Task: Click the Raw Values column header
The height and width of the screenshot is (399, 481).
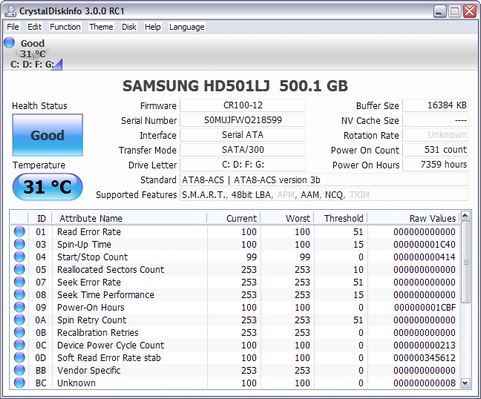Action: coord(413,218)
